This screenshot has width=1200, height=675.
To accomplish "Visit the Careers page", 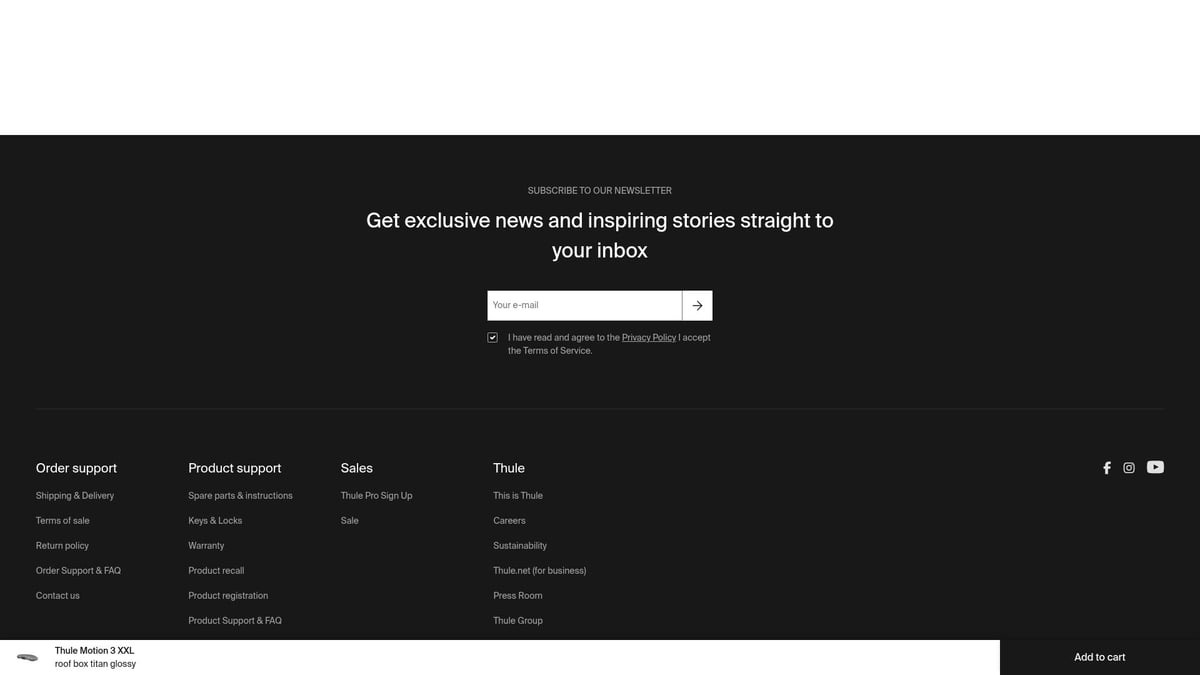I will point(509,521).
